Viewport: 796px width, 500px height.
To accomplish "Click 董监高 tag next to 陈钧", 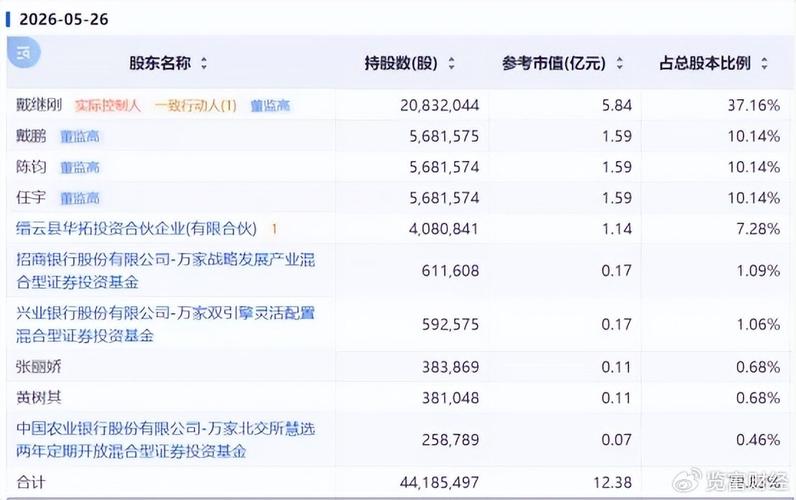I will pos(80,168).
